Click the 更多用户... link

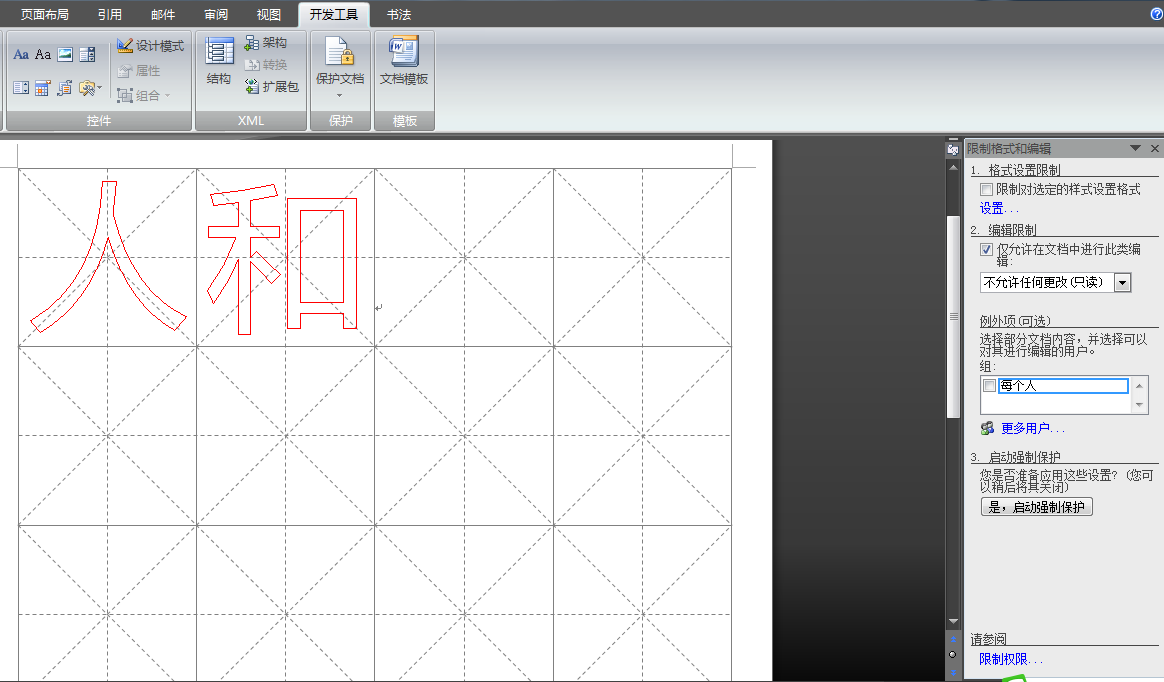click(x=1033, y=428)
